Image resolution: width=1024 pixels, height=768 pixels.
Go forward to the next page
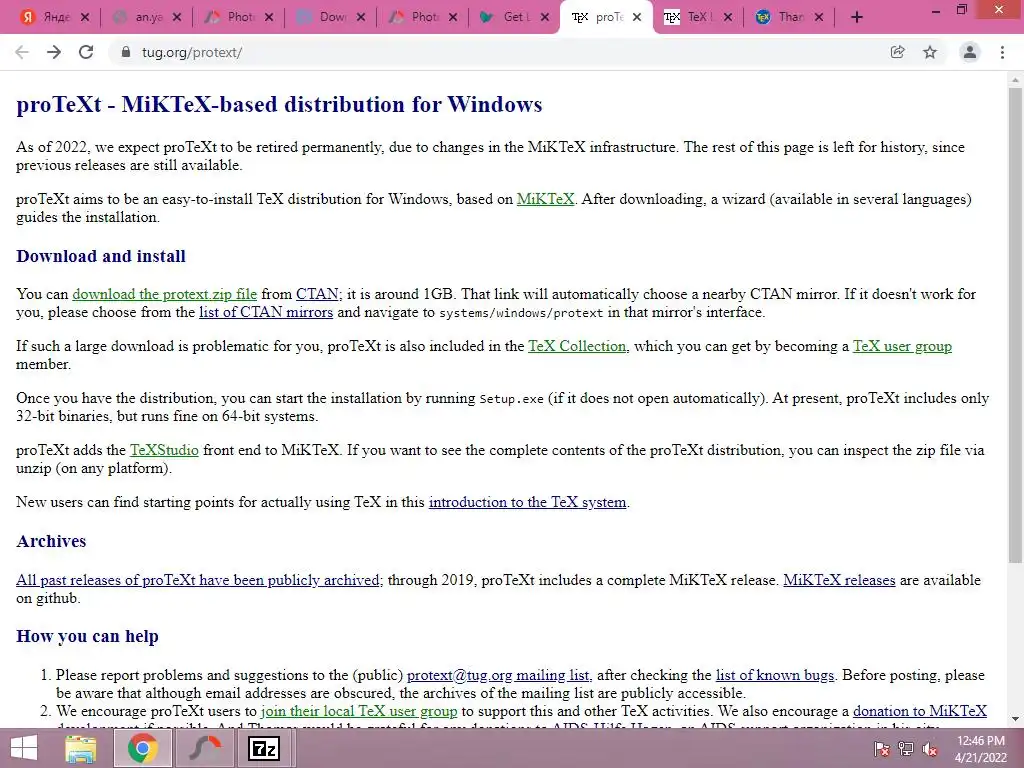coord(54,52)
